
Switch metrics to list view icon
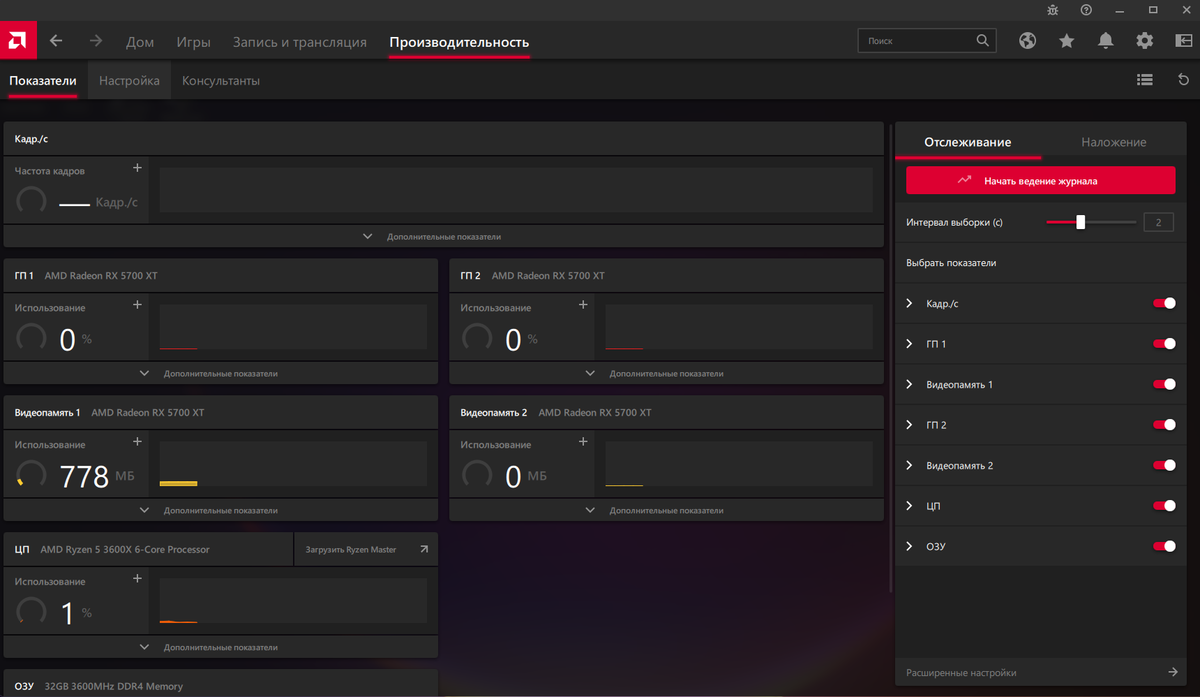tap(1145, 80)
